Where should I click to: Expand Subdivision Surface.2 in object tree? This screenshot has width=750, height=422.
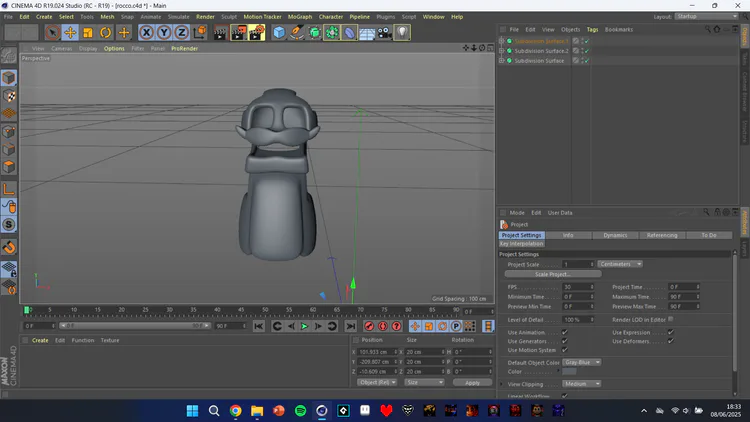point(502,51)
